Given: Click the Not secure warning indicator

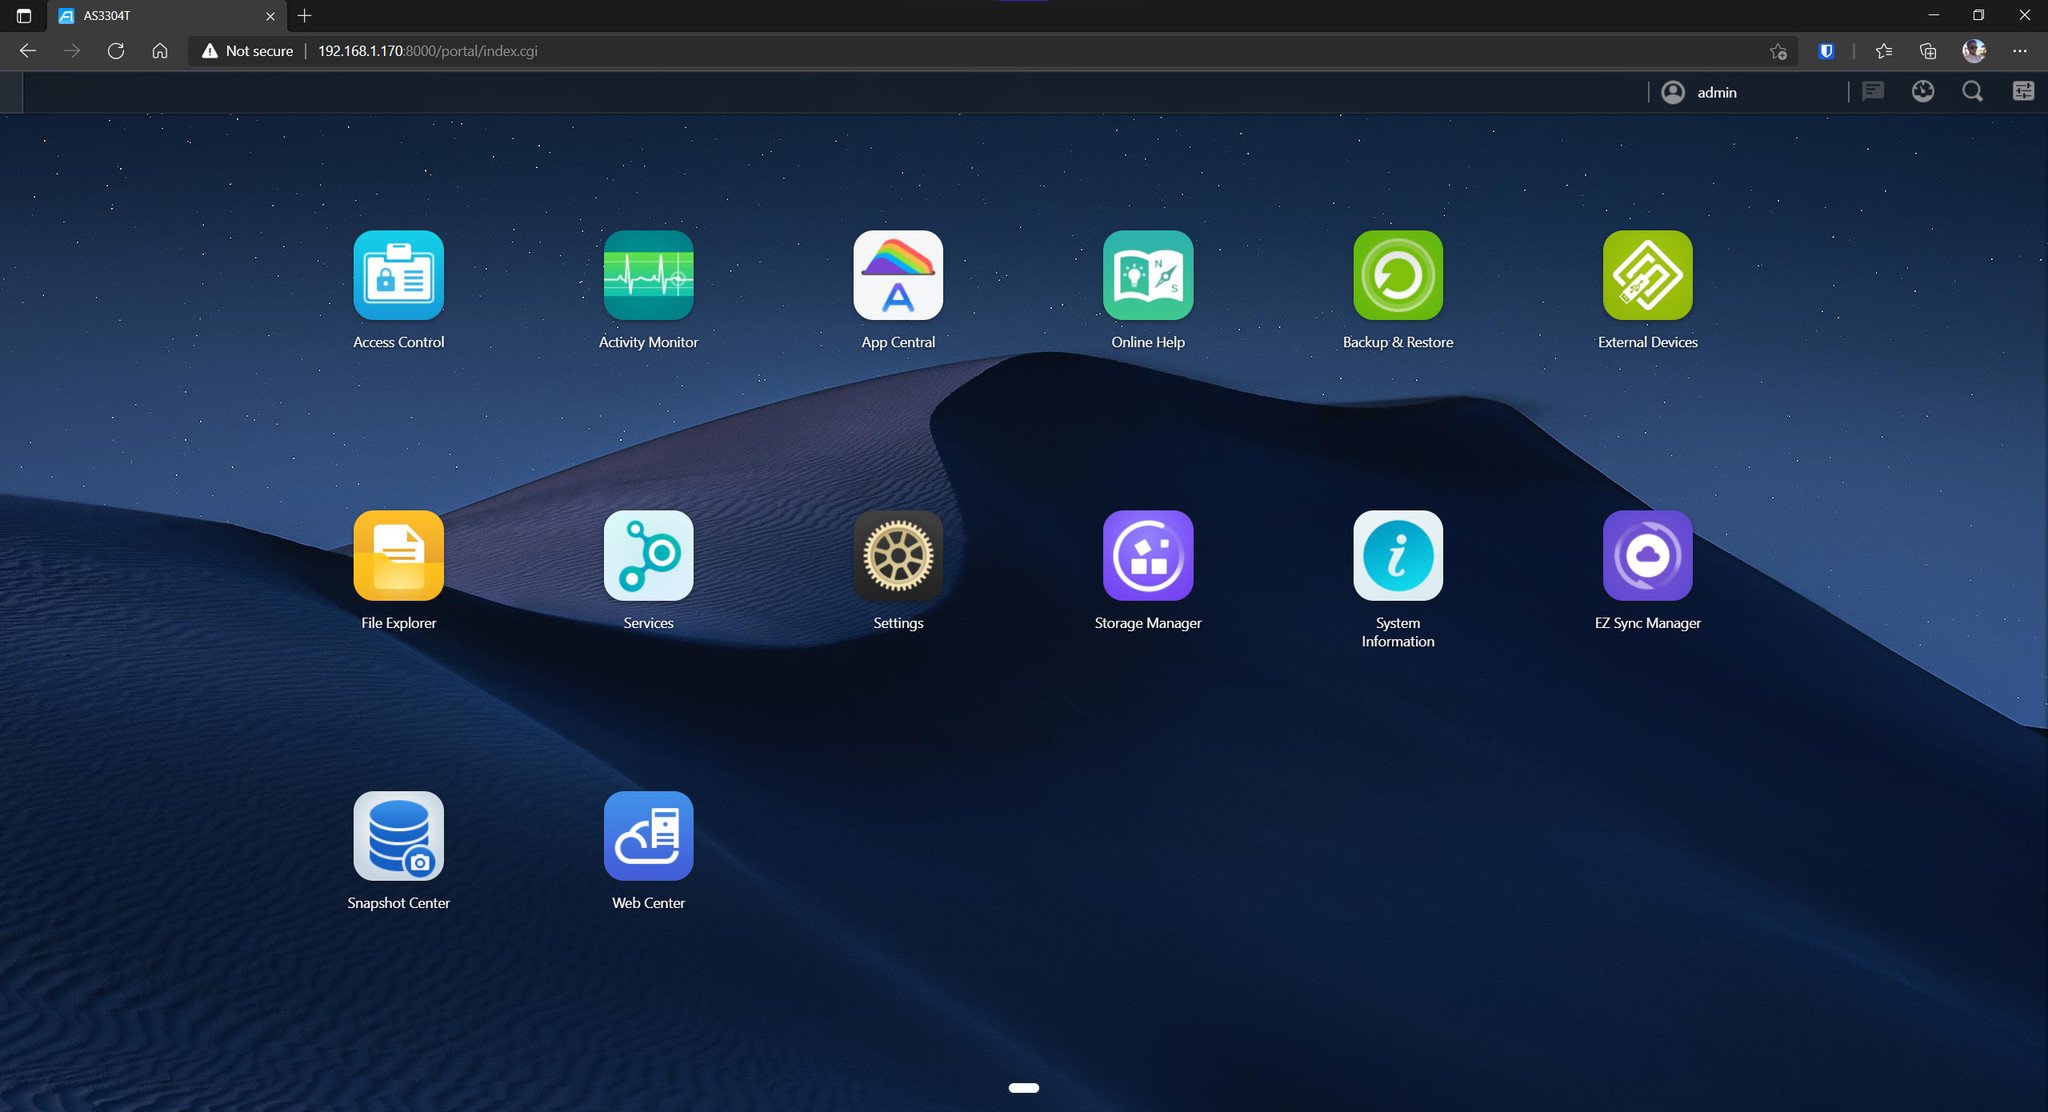Looking at the screenshot, I should click(248, 51).
